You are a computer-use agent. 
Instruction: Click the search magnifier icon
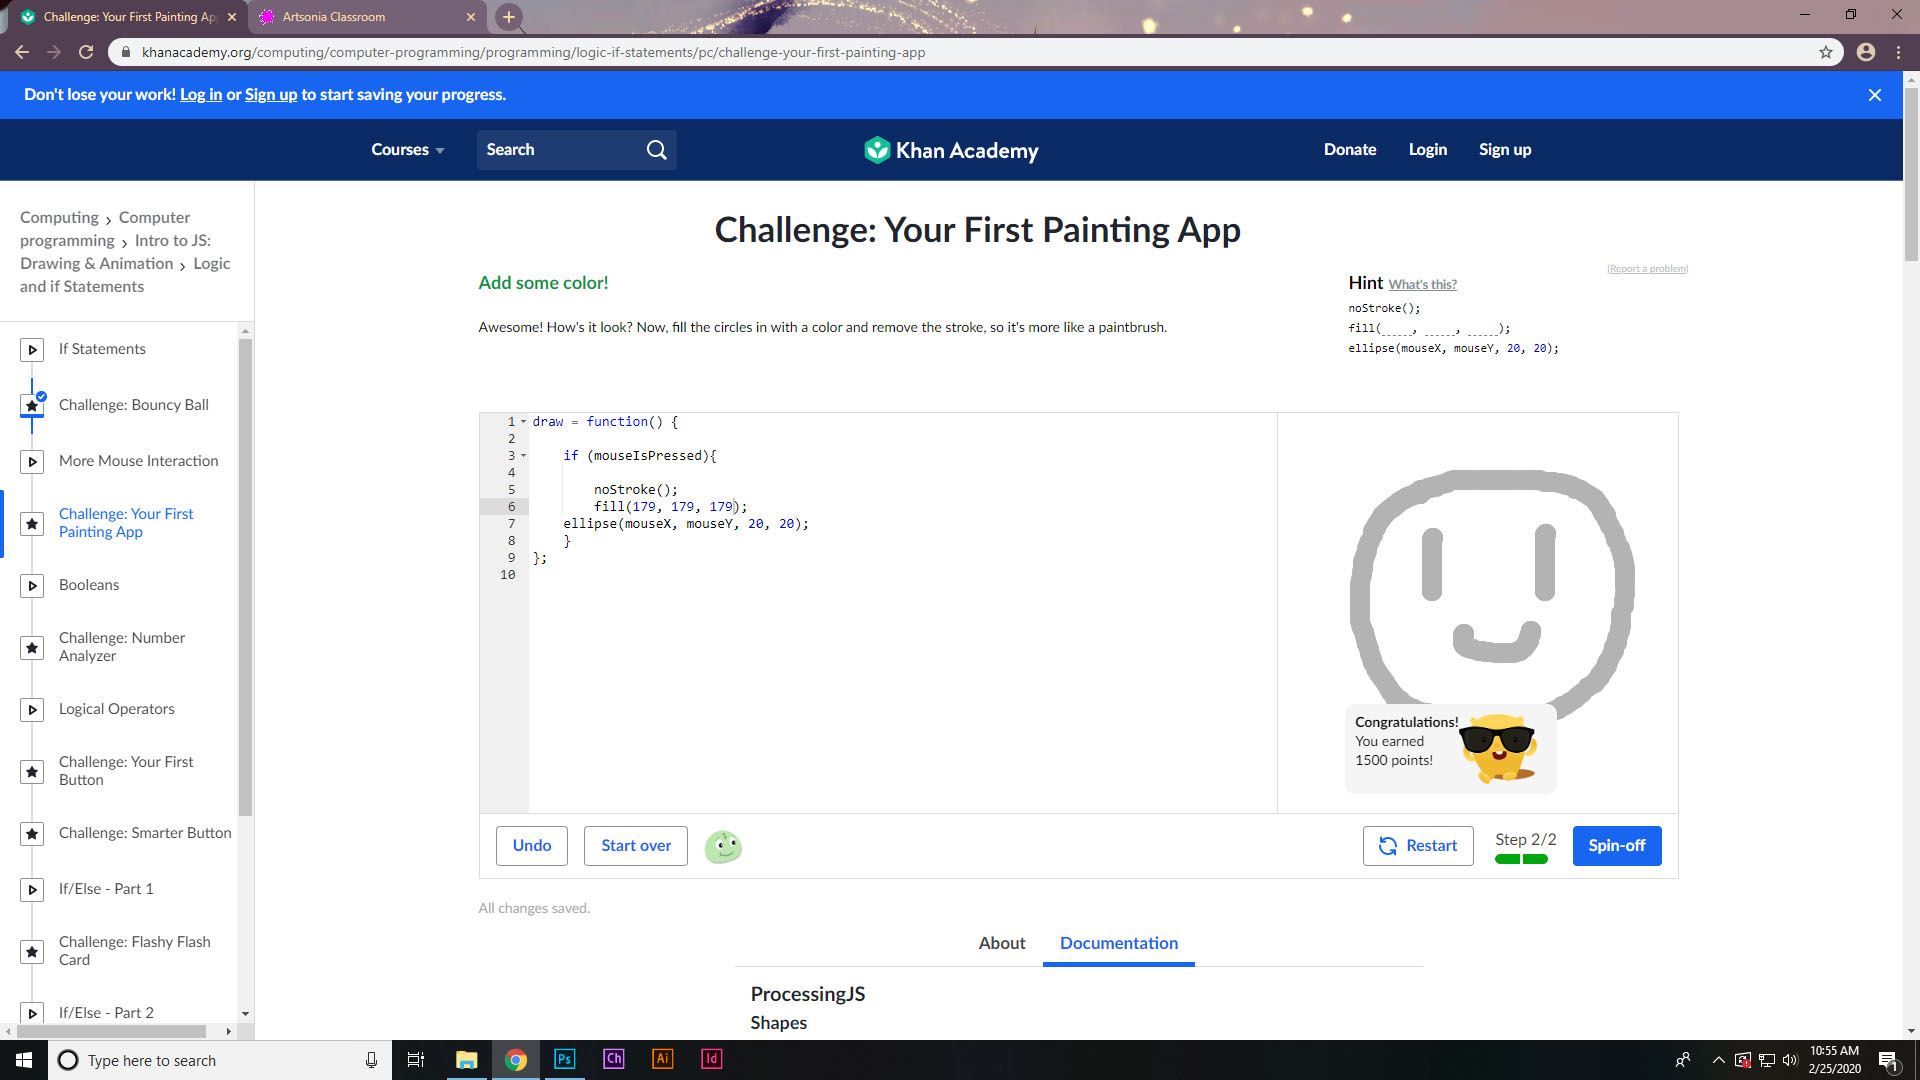click(656, 150)
